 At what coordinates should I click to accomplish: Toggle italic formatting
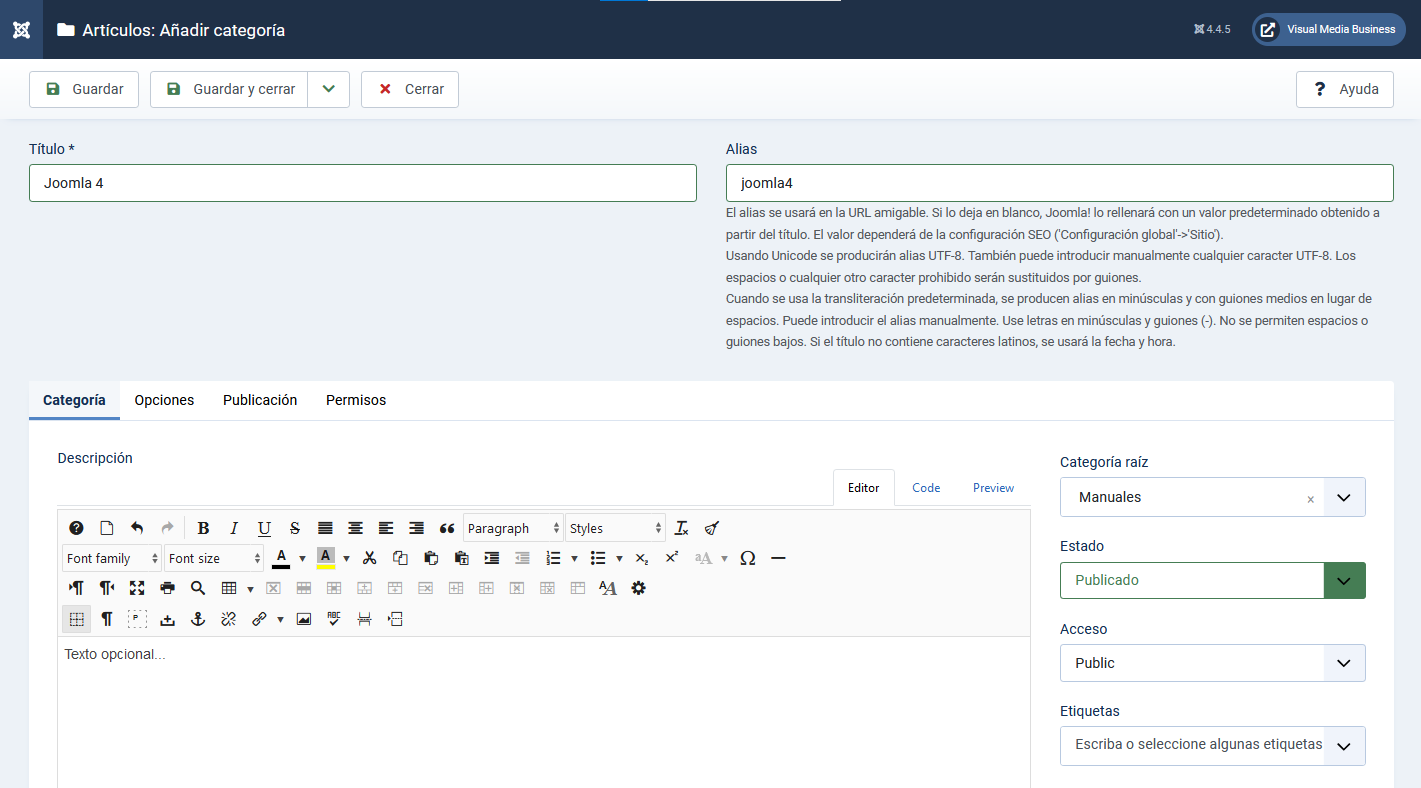pos(234,528)
